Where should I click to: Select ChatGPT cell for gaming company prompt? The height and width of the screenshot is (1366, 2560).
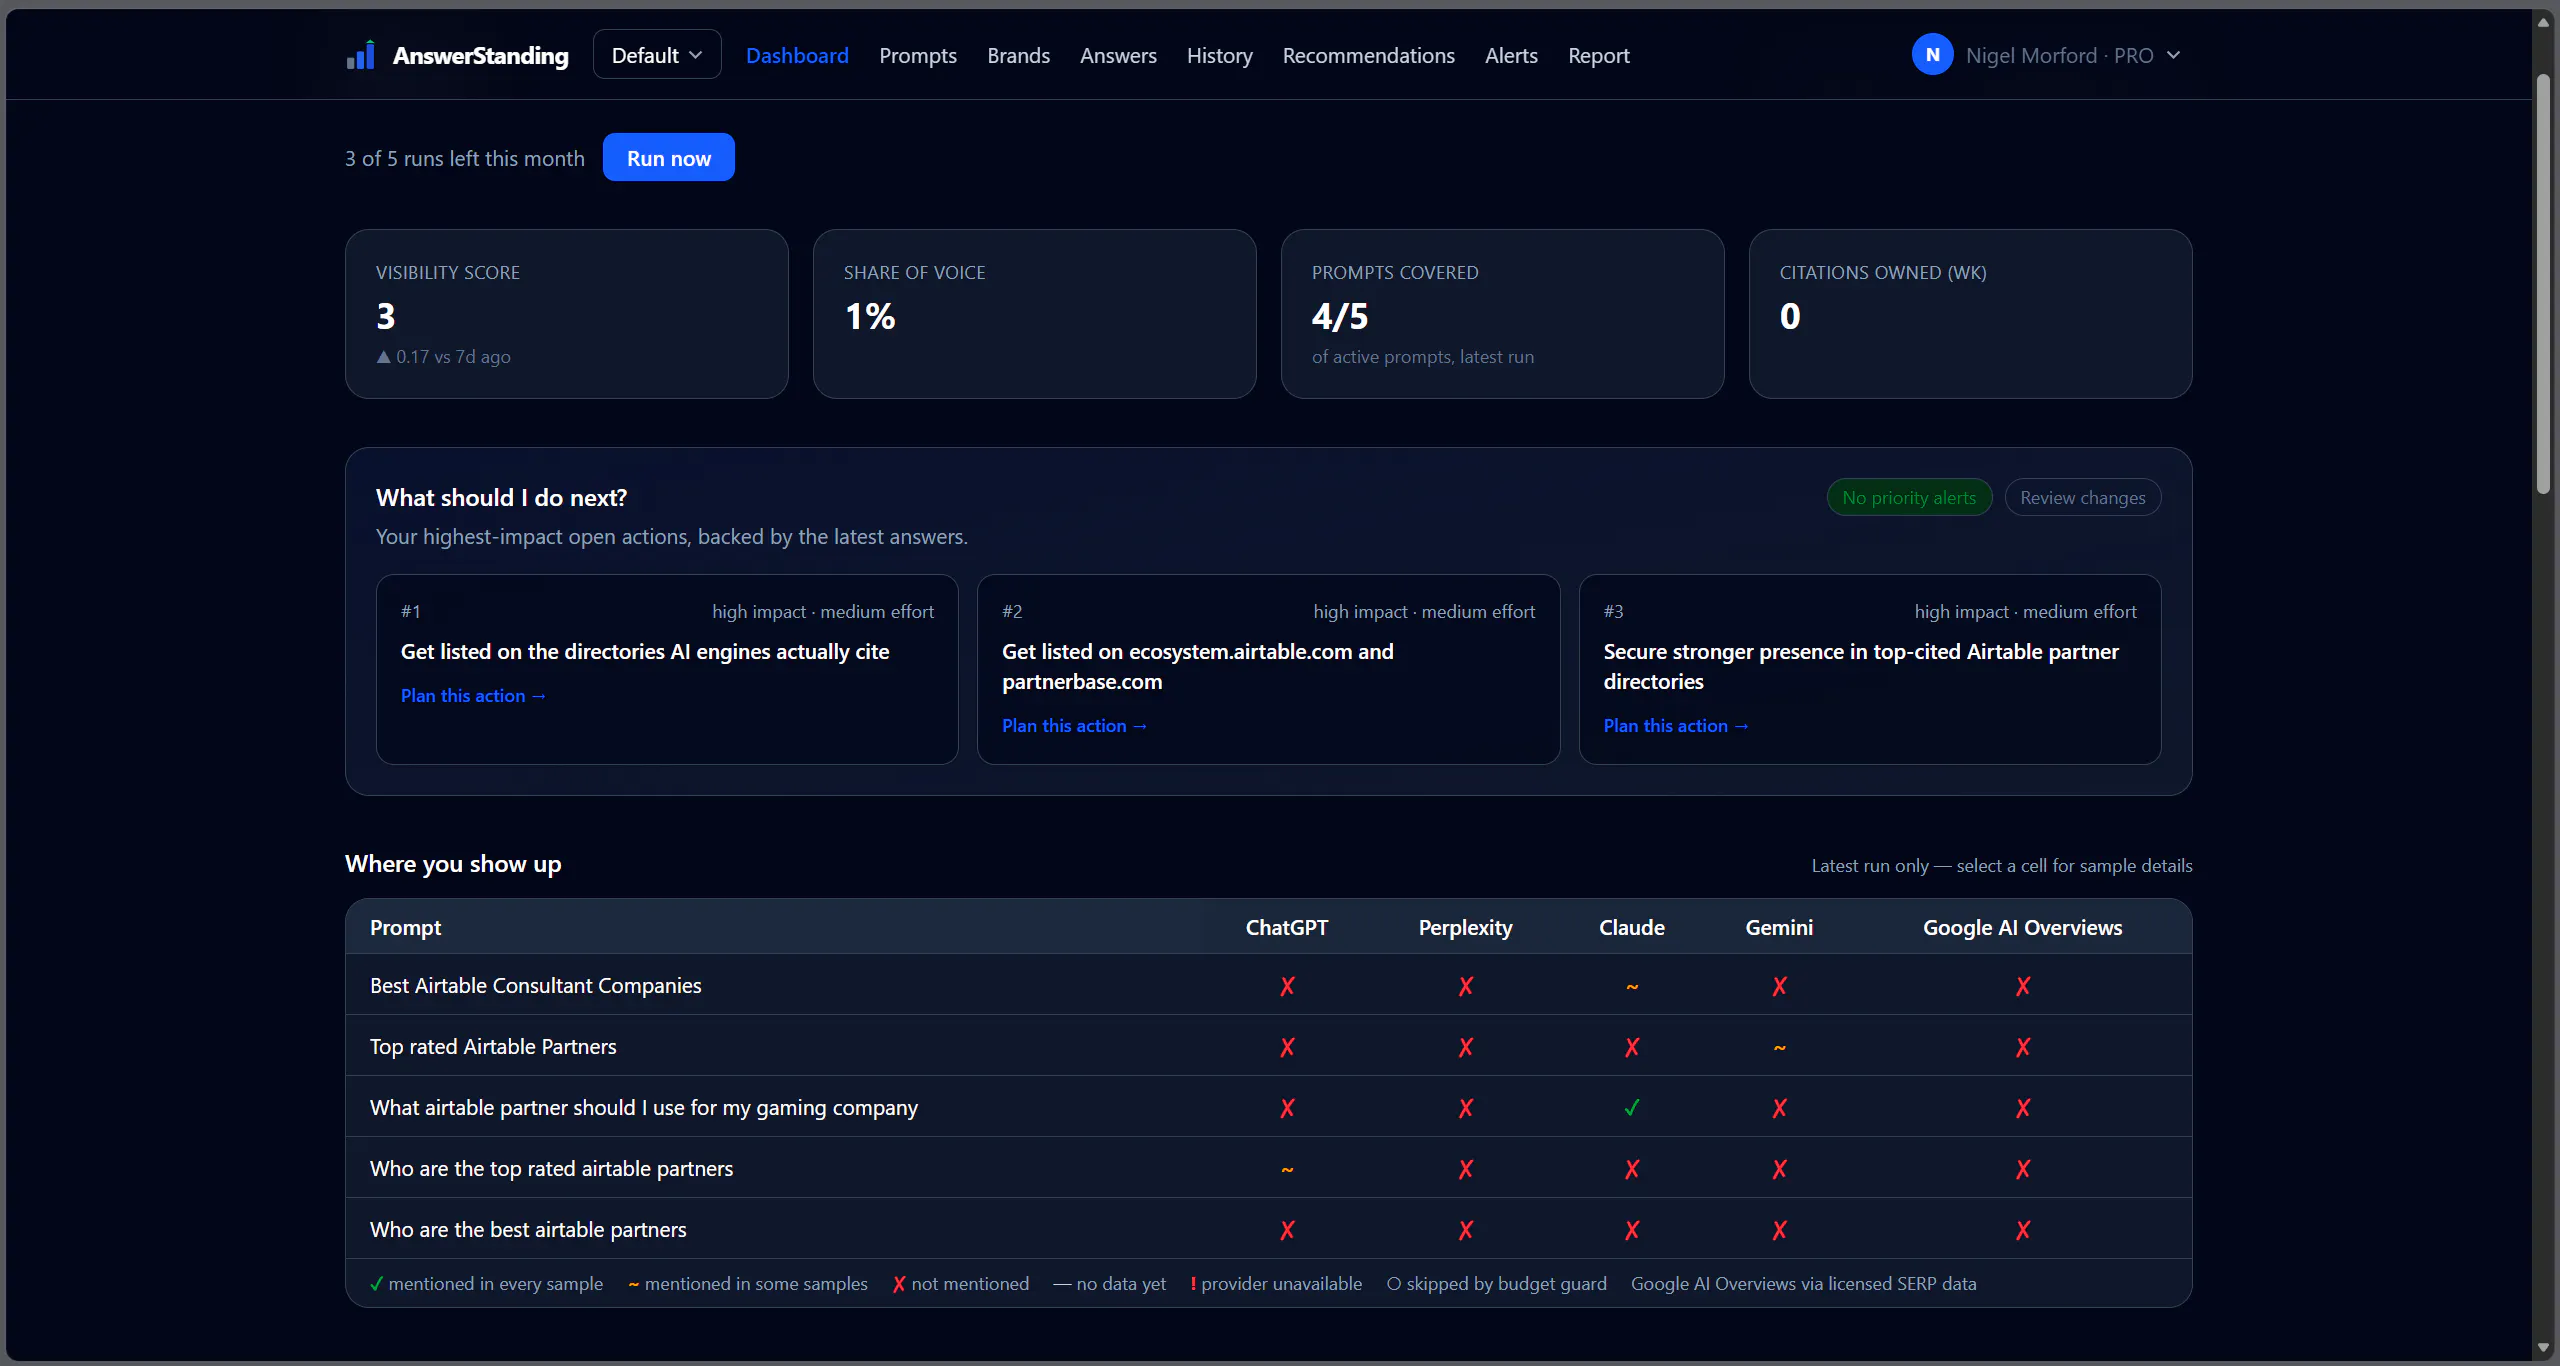pyautogui.click(x=1287, y=1108)
